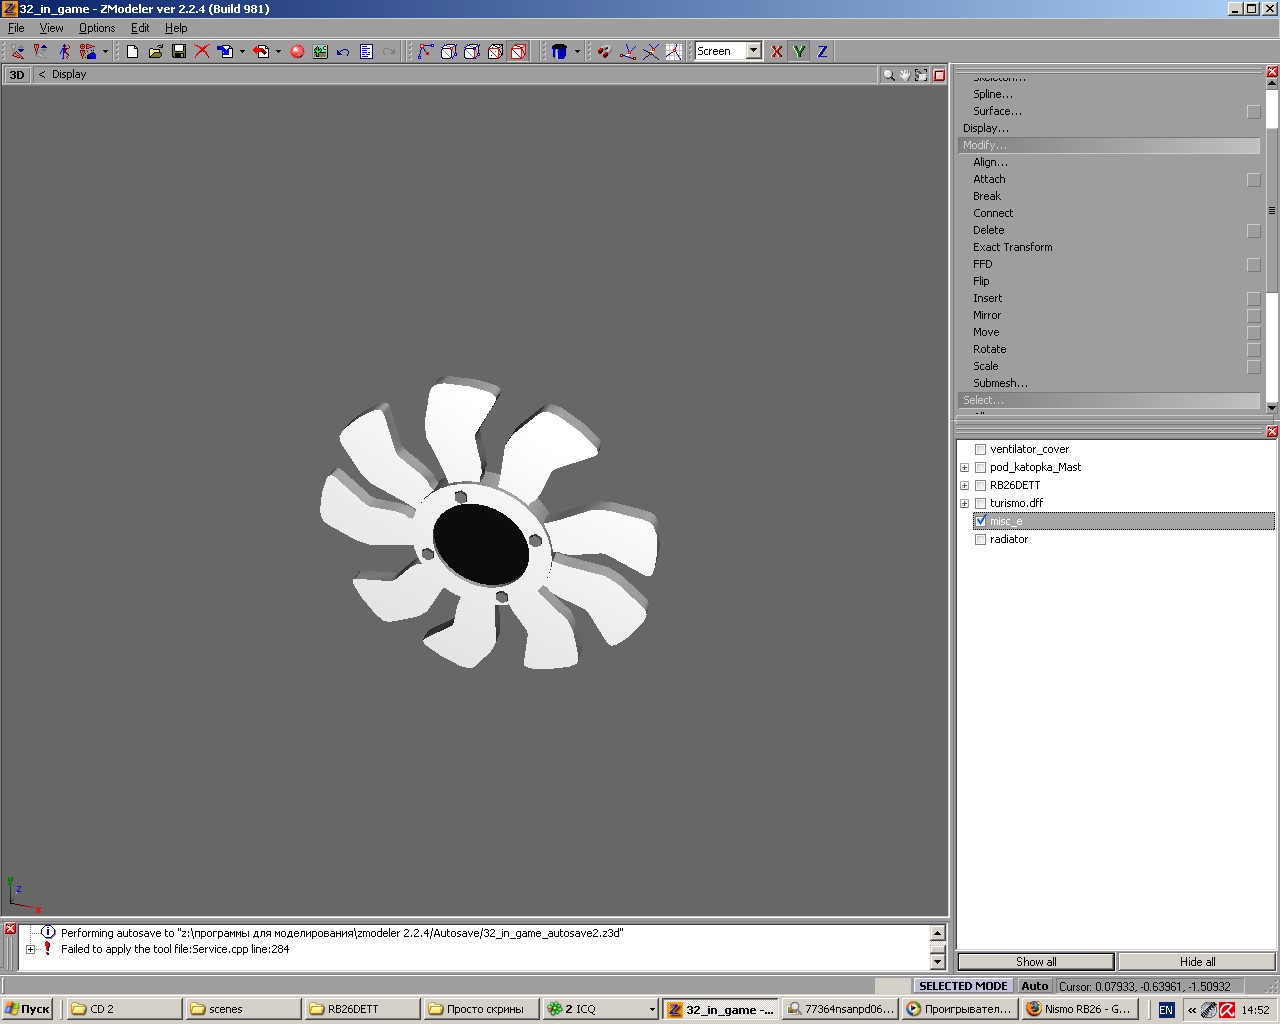This screenshot has height=1024, width=1280.
Task: Toggle the Z axis constraint
Action: (822, 51)
